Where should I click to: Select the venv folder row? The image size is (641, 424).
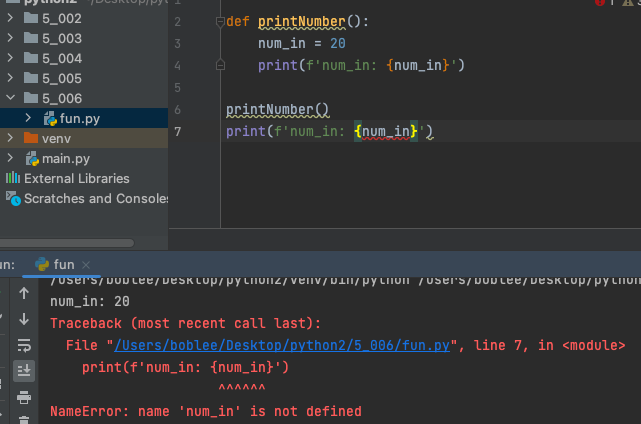pyautogui.click(x=84, y=138)
